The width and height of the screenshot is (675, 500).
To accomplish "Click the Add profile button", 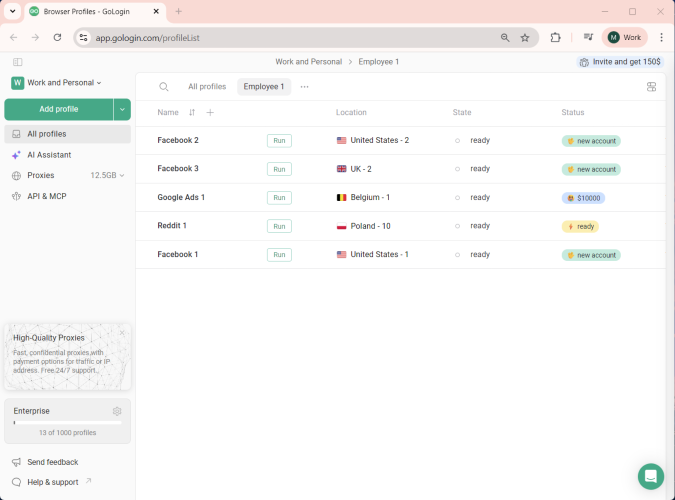I will pos(59,109).
